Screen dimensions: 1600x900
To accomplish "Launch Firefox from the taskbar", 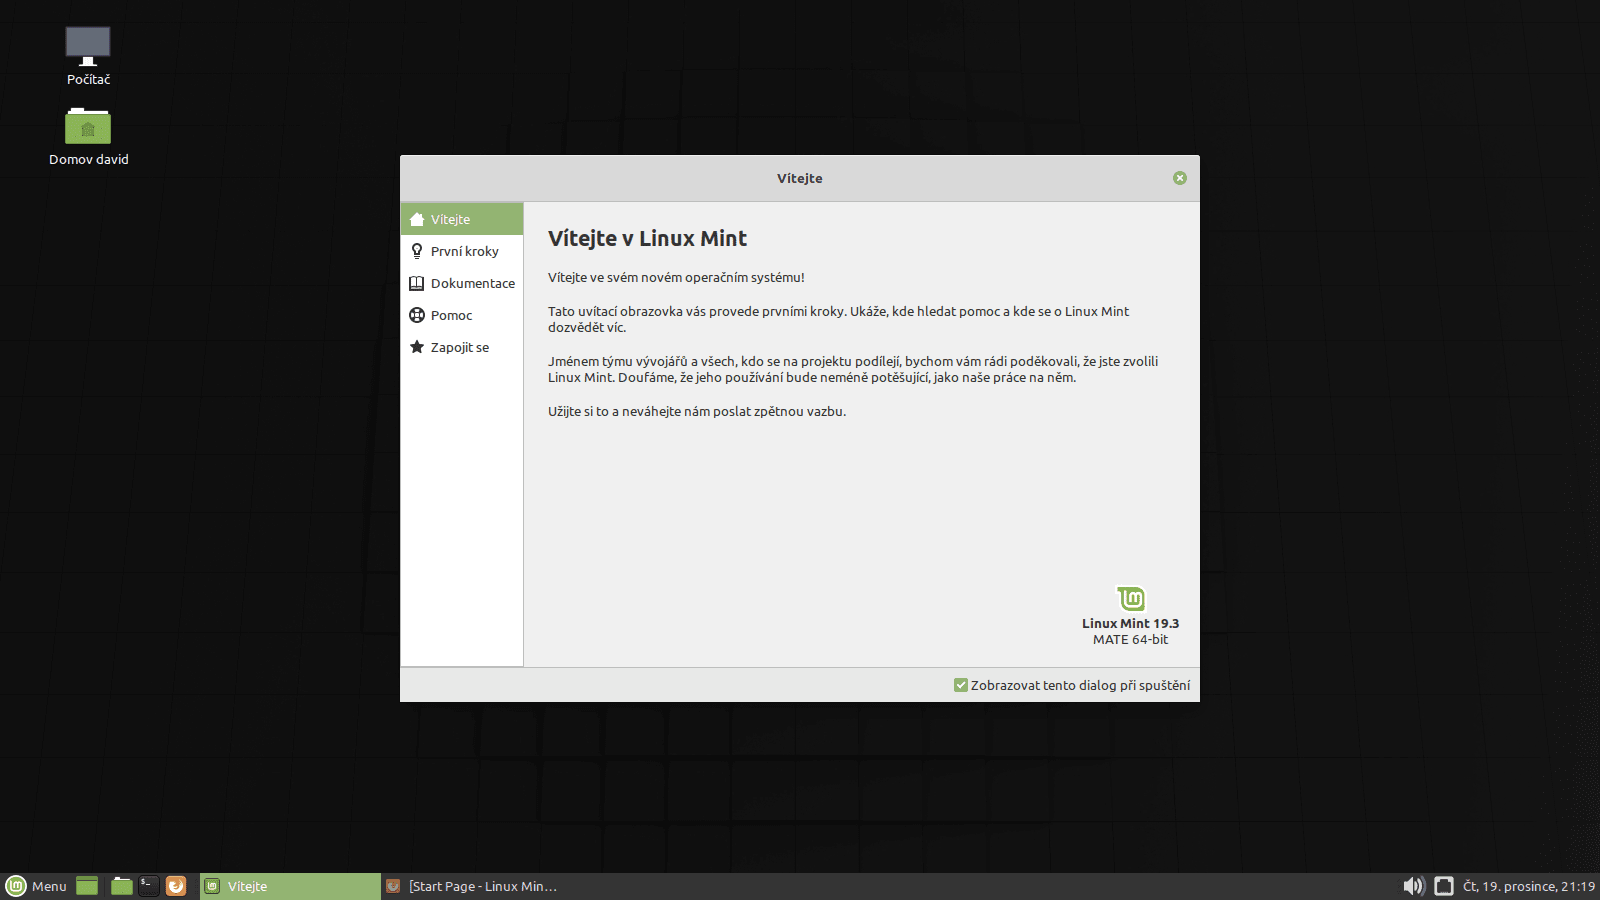I will tap(177, 886).
